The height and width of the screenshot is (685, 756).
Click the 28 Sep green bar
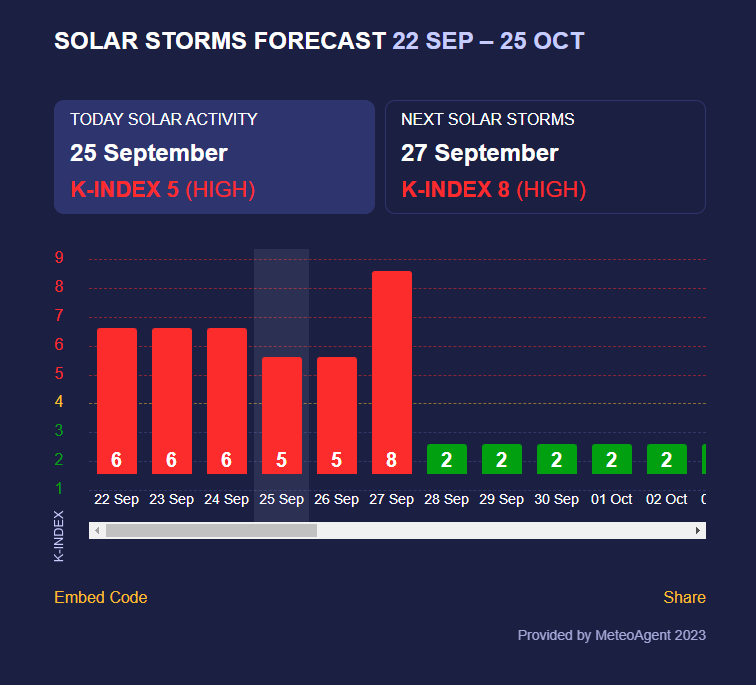[447, 459]
